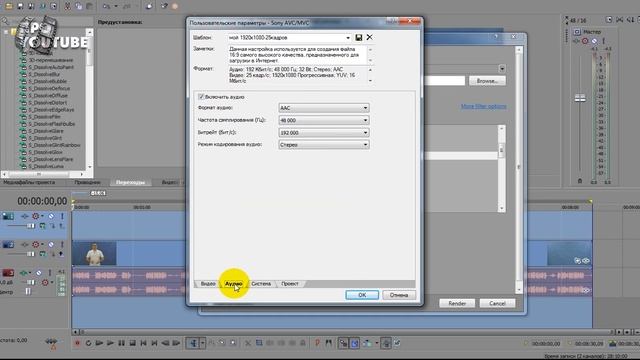Click the record button in transport bar
640x360 pixels.
77,343
